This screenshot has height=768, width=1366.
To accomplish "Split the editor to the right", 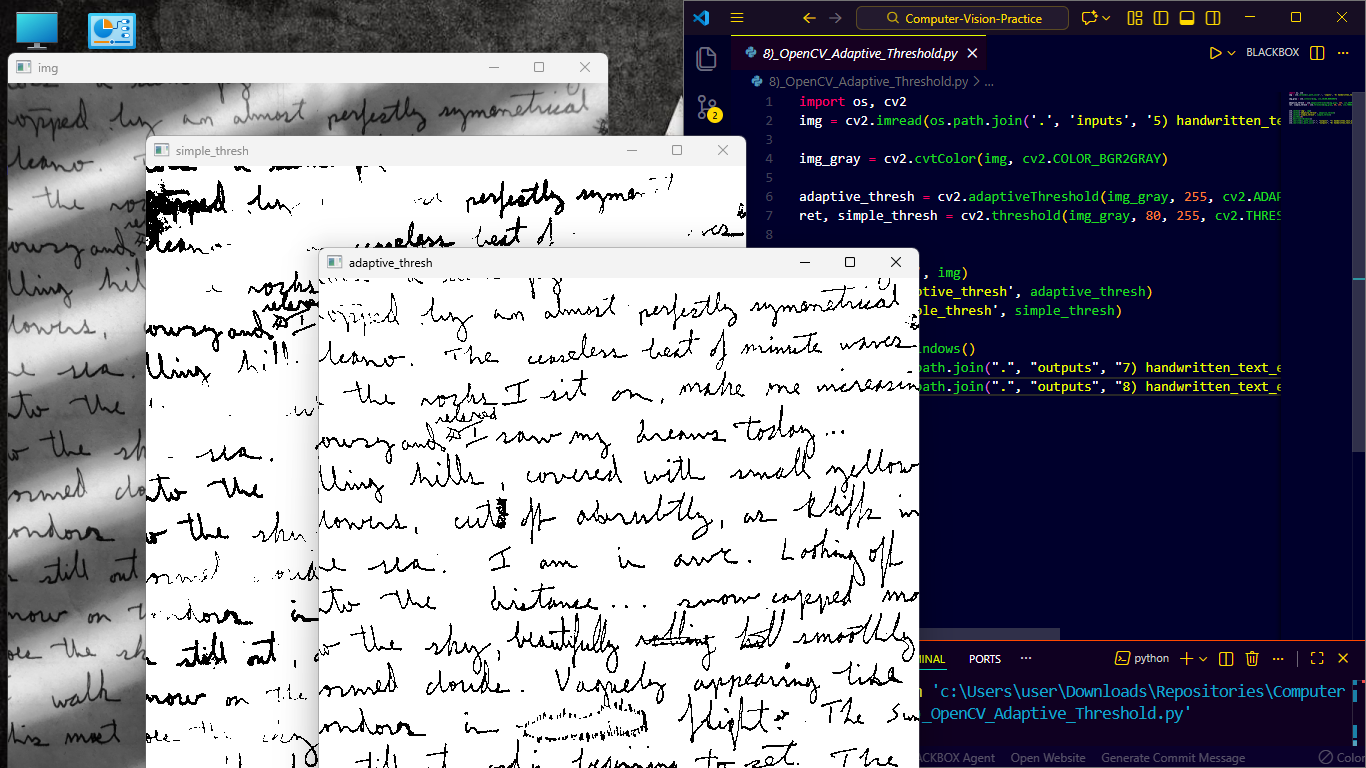I will [x=1317, y=53].
